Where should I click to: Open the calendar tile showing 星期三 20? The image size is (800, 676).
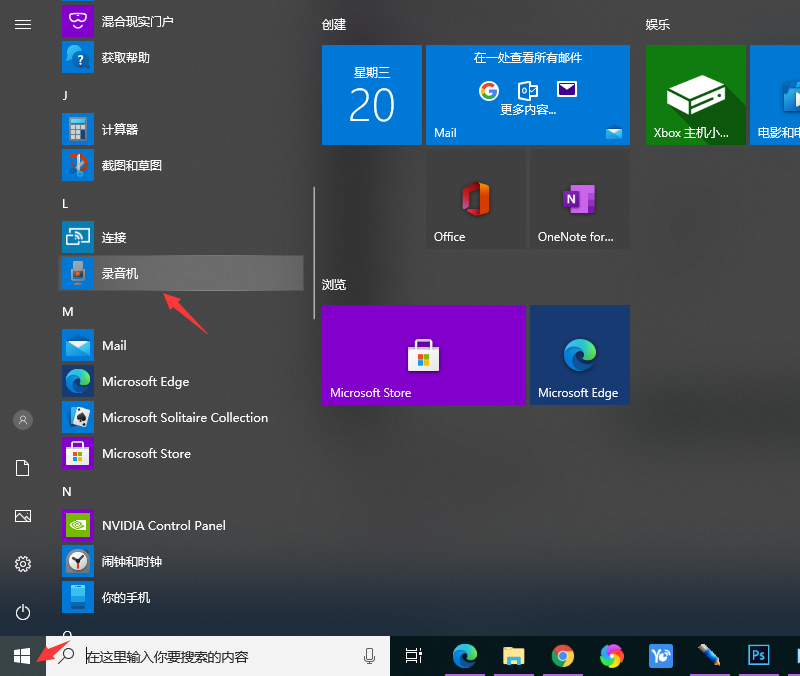tap(372, 95)
